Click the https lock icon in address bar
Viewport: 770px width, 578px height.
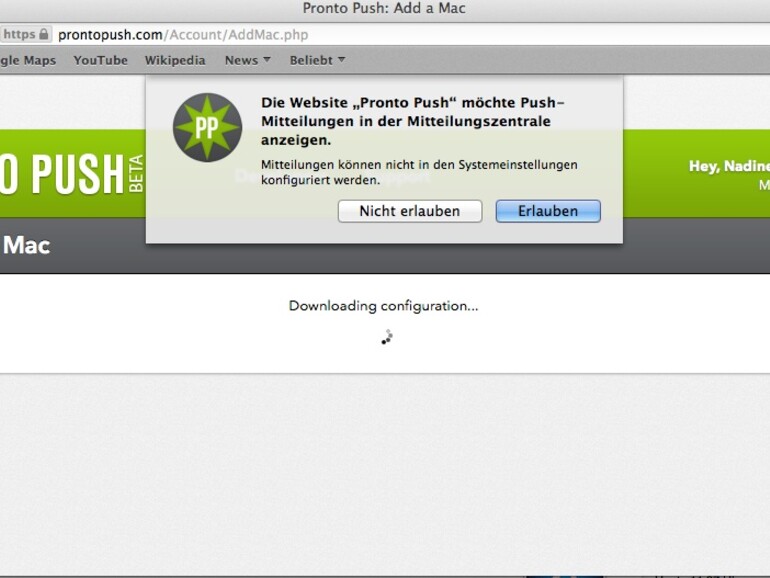[44, 34]
